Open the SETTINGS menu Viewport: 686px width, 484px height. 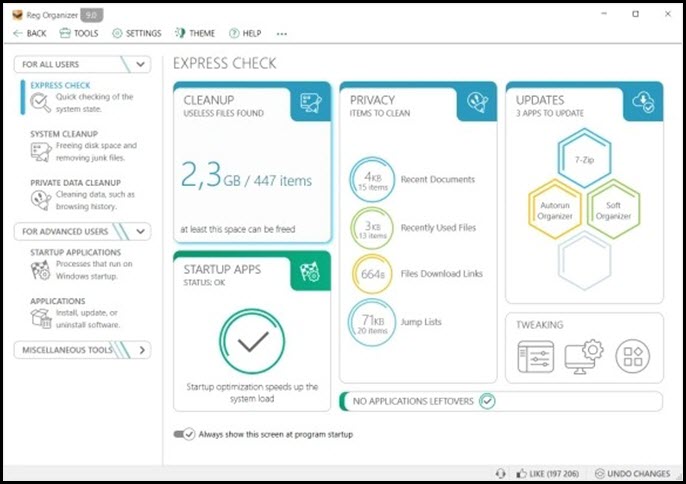[137, 33]
